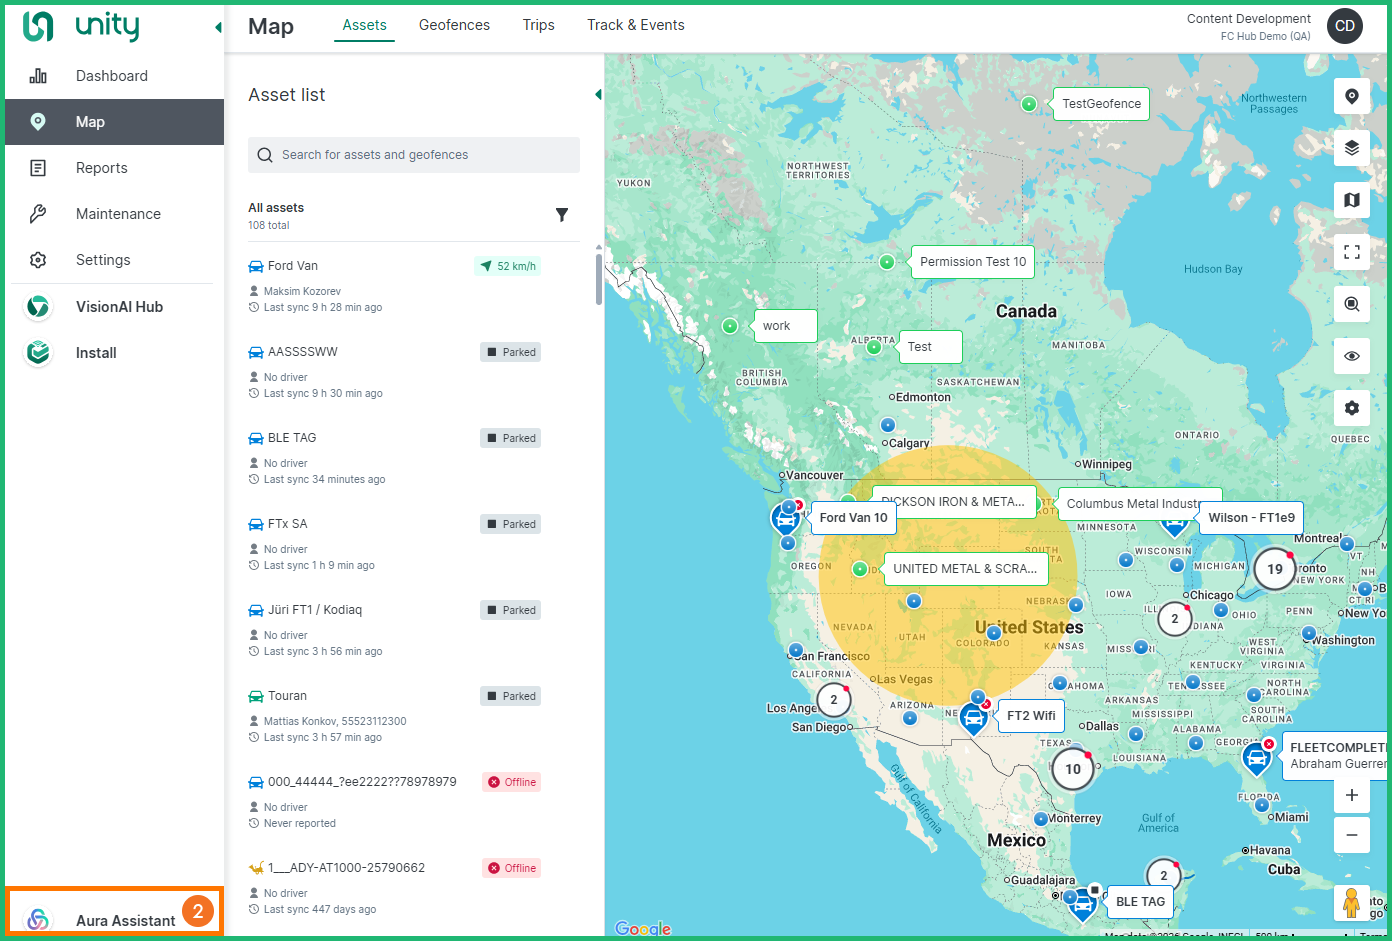
Task: Expand the cluster marker showing 19
Action: pyautogui.click(x=1274, y=569)
